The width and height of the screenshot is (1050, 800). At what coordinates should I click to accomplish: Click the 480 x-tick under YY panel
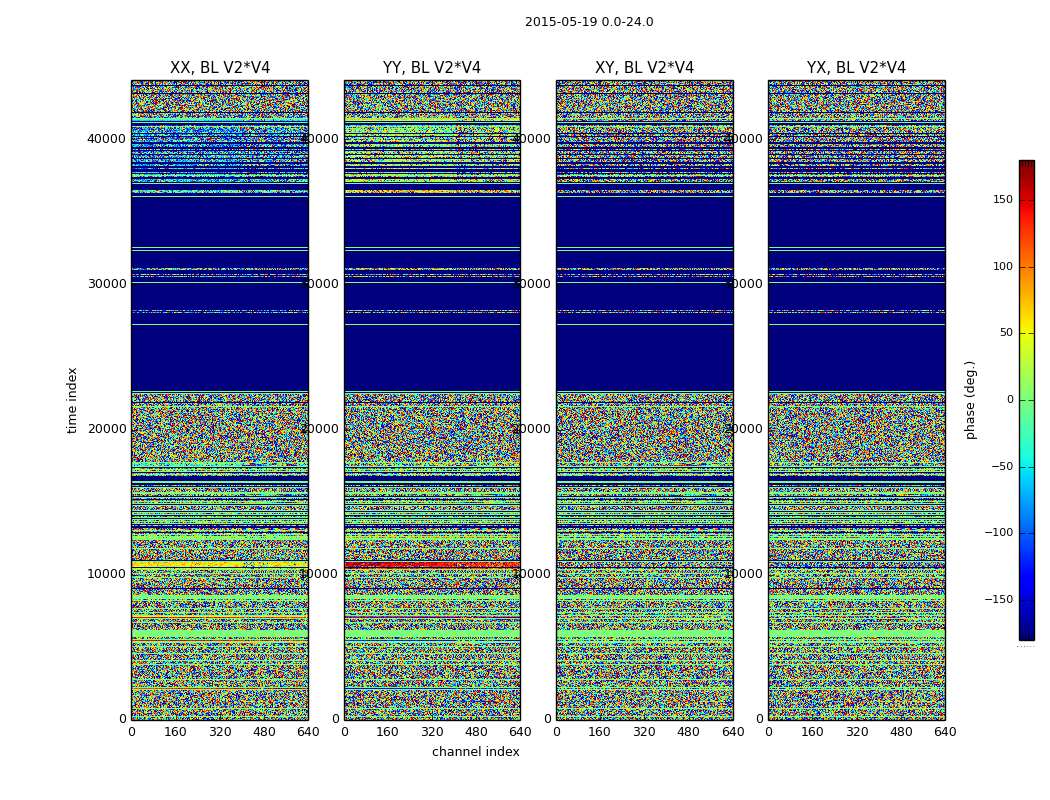click(476, 732)
